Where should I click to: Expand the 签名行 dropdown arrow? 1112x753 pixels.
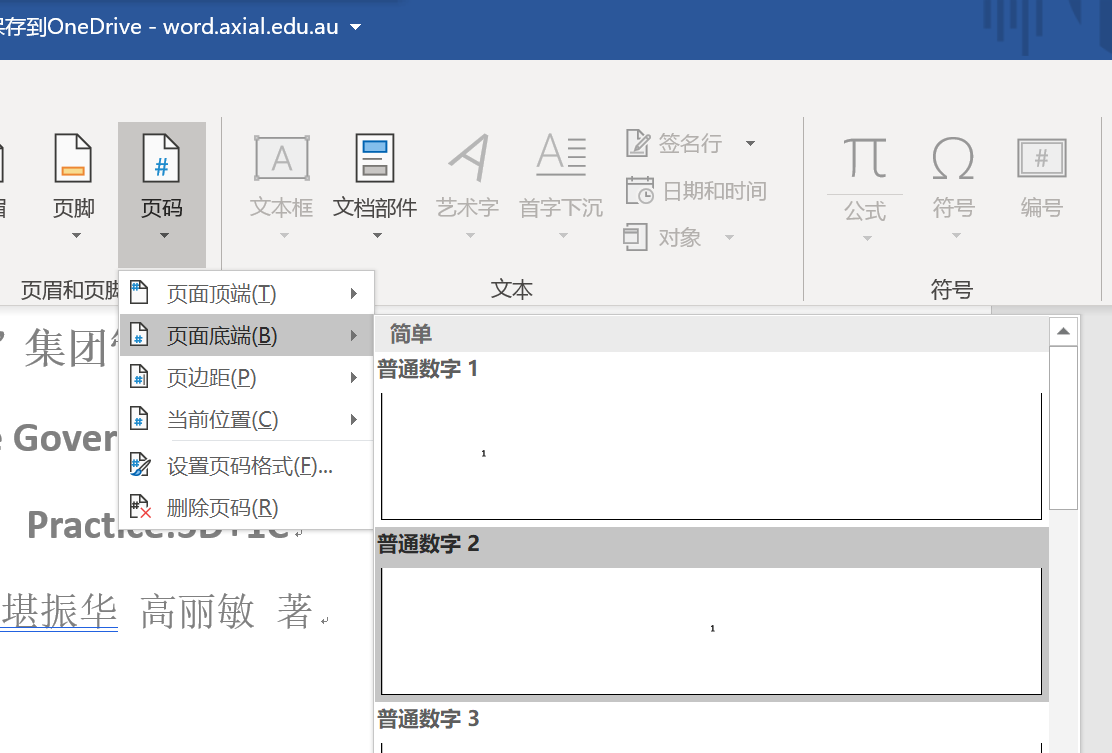(x=750, y=144)
